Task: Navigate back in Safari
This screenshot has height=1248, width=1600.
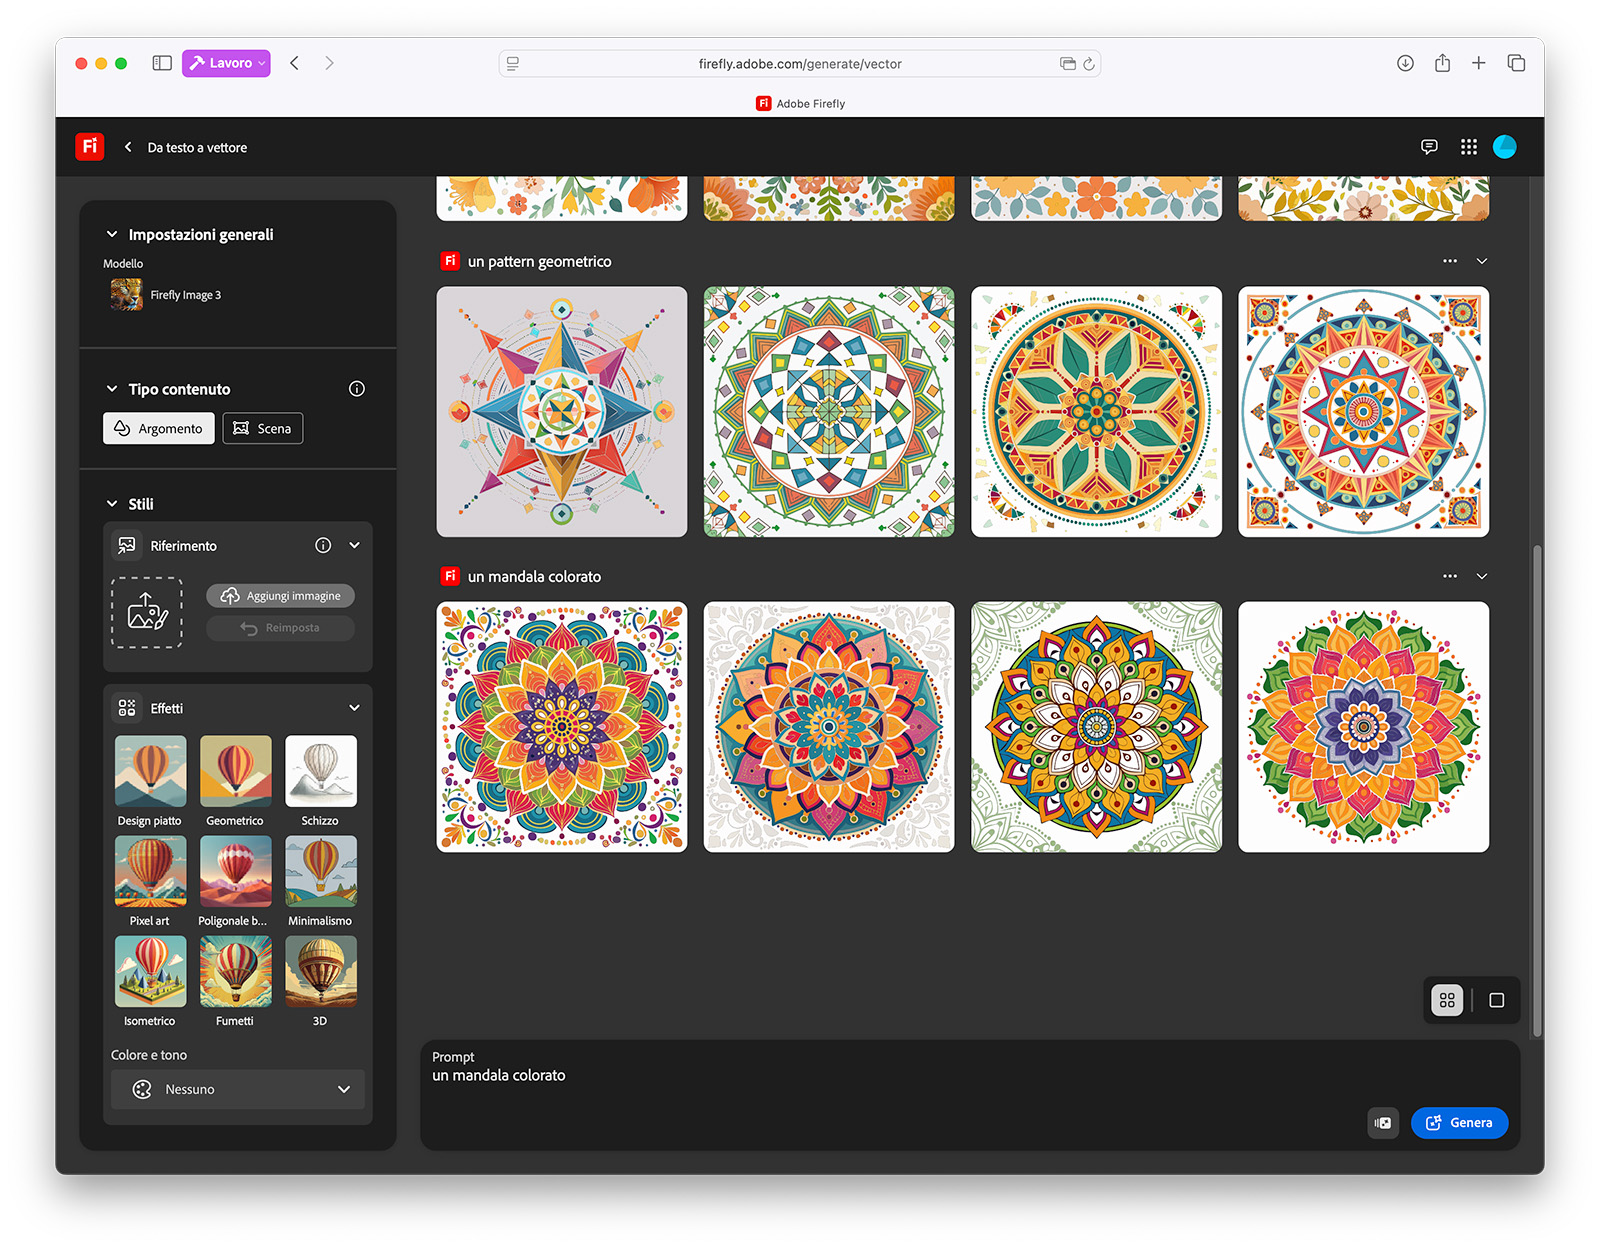Action: point(294,63)
